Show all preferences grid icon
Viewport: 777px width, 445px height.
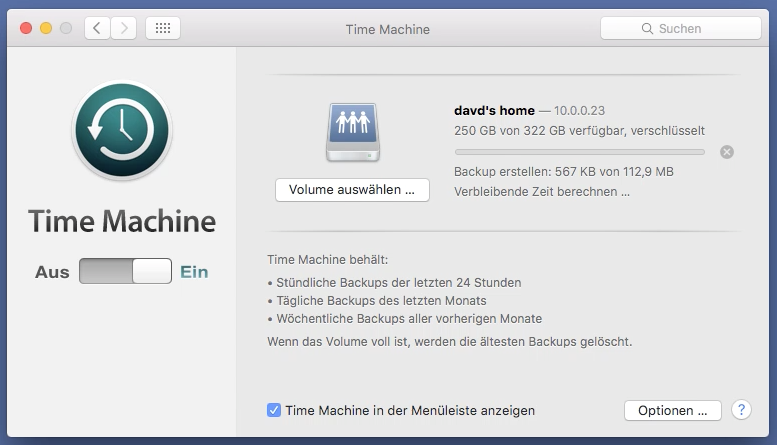click(163, 28)
